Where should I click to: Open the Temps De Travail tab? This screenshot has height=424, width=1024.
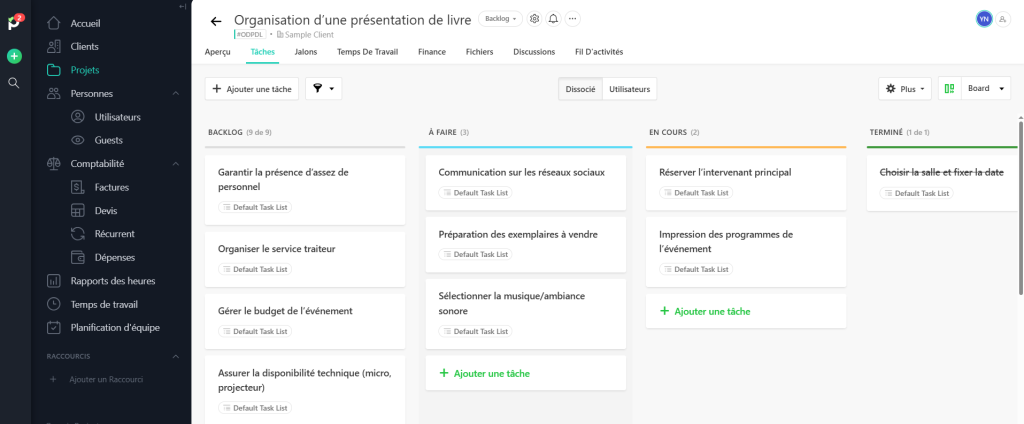click(x=367, y=52)
